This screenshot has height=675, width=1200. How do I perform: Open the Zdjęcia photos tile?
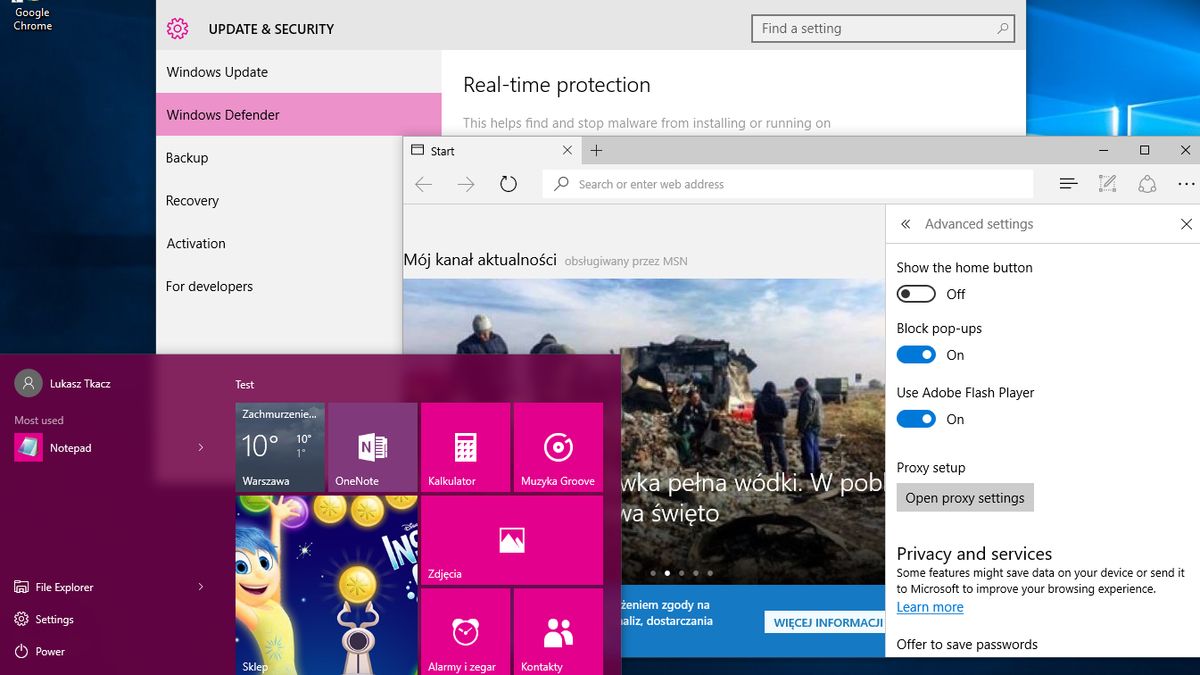point(512,540)
